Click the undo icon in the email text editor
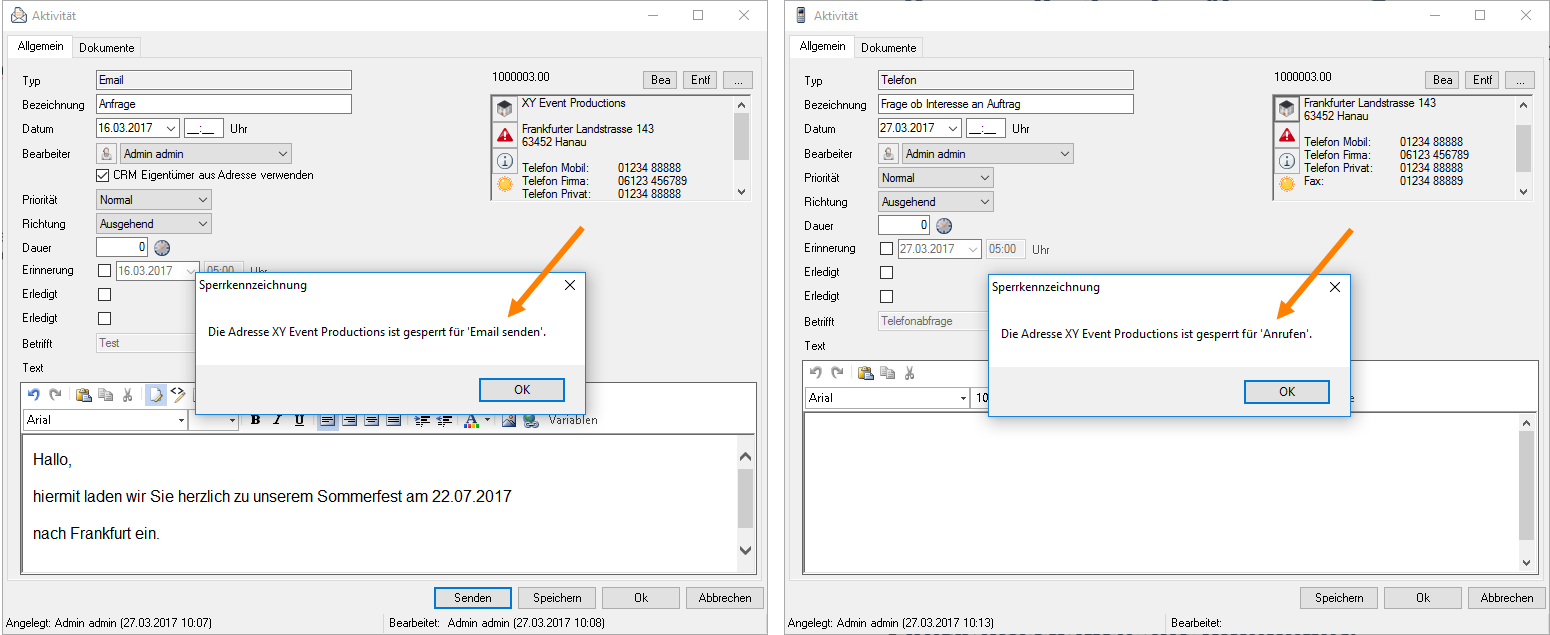Viewport: 1550px width, 635px height. (33, 395)
